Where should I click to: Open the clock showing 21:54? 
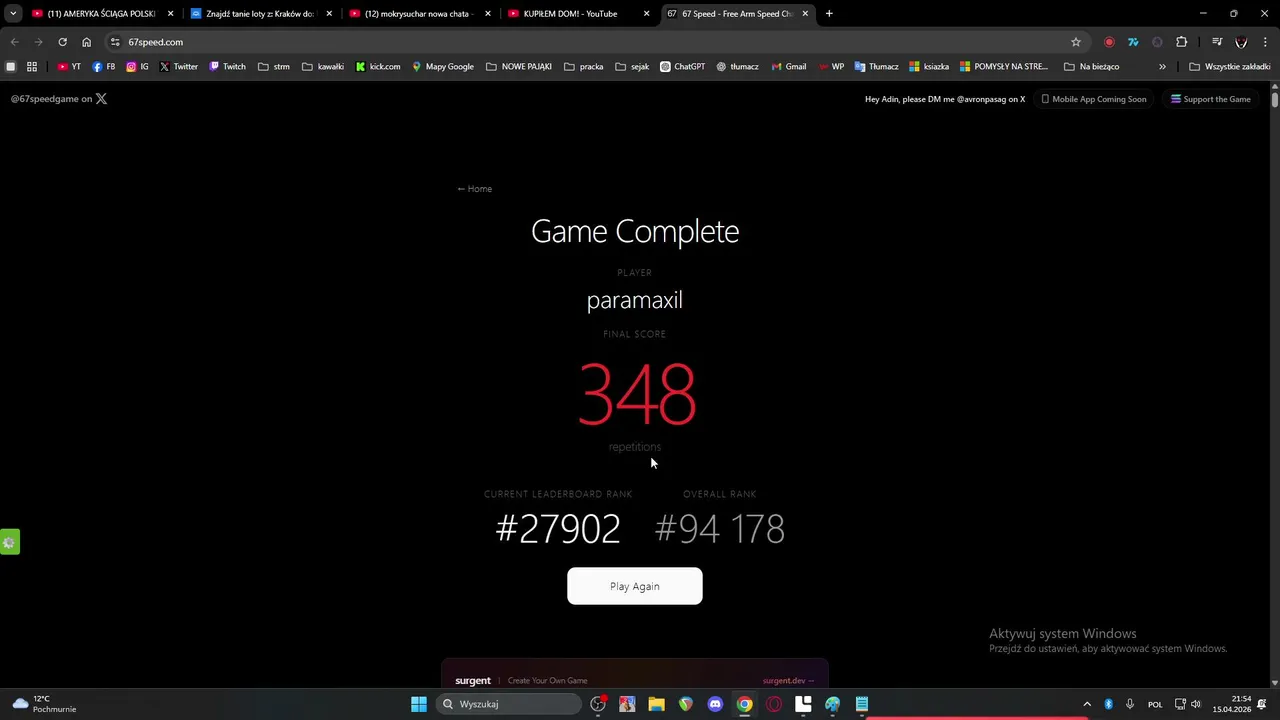point(1232,704)
